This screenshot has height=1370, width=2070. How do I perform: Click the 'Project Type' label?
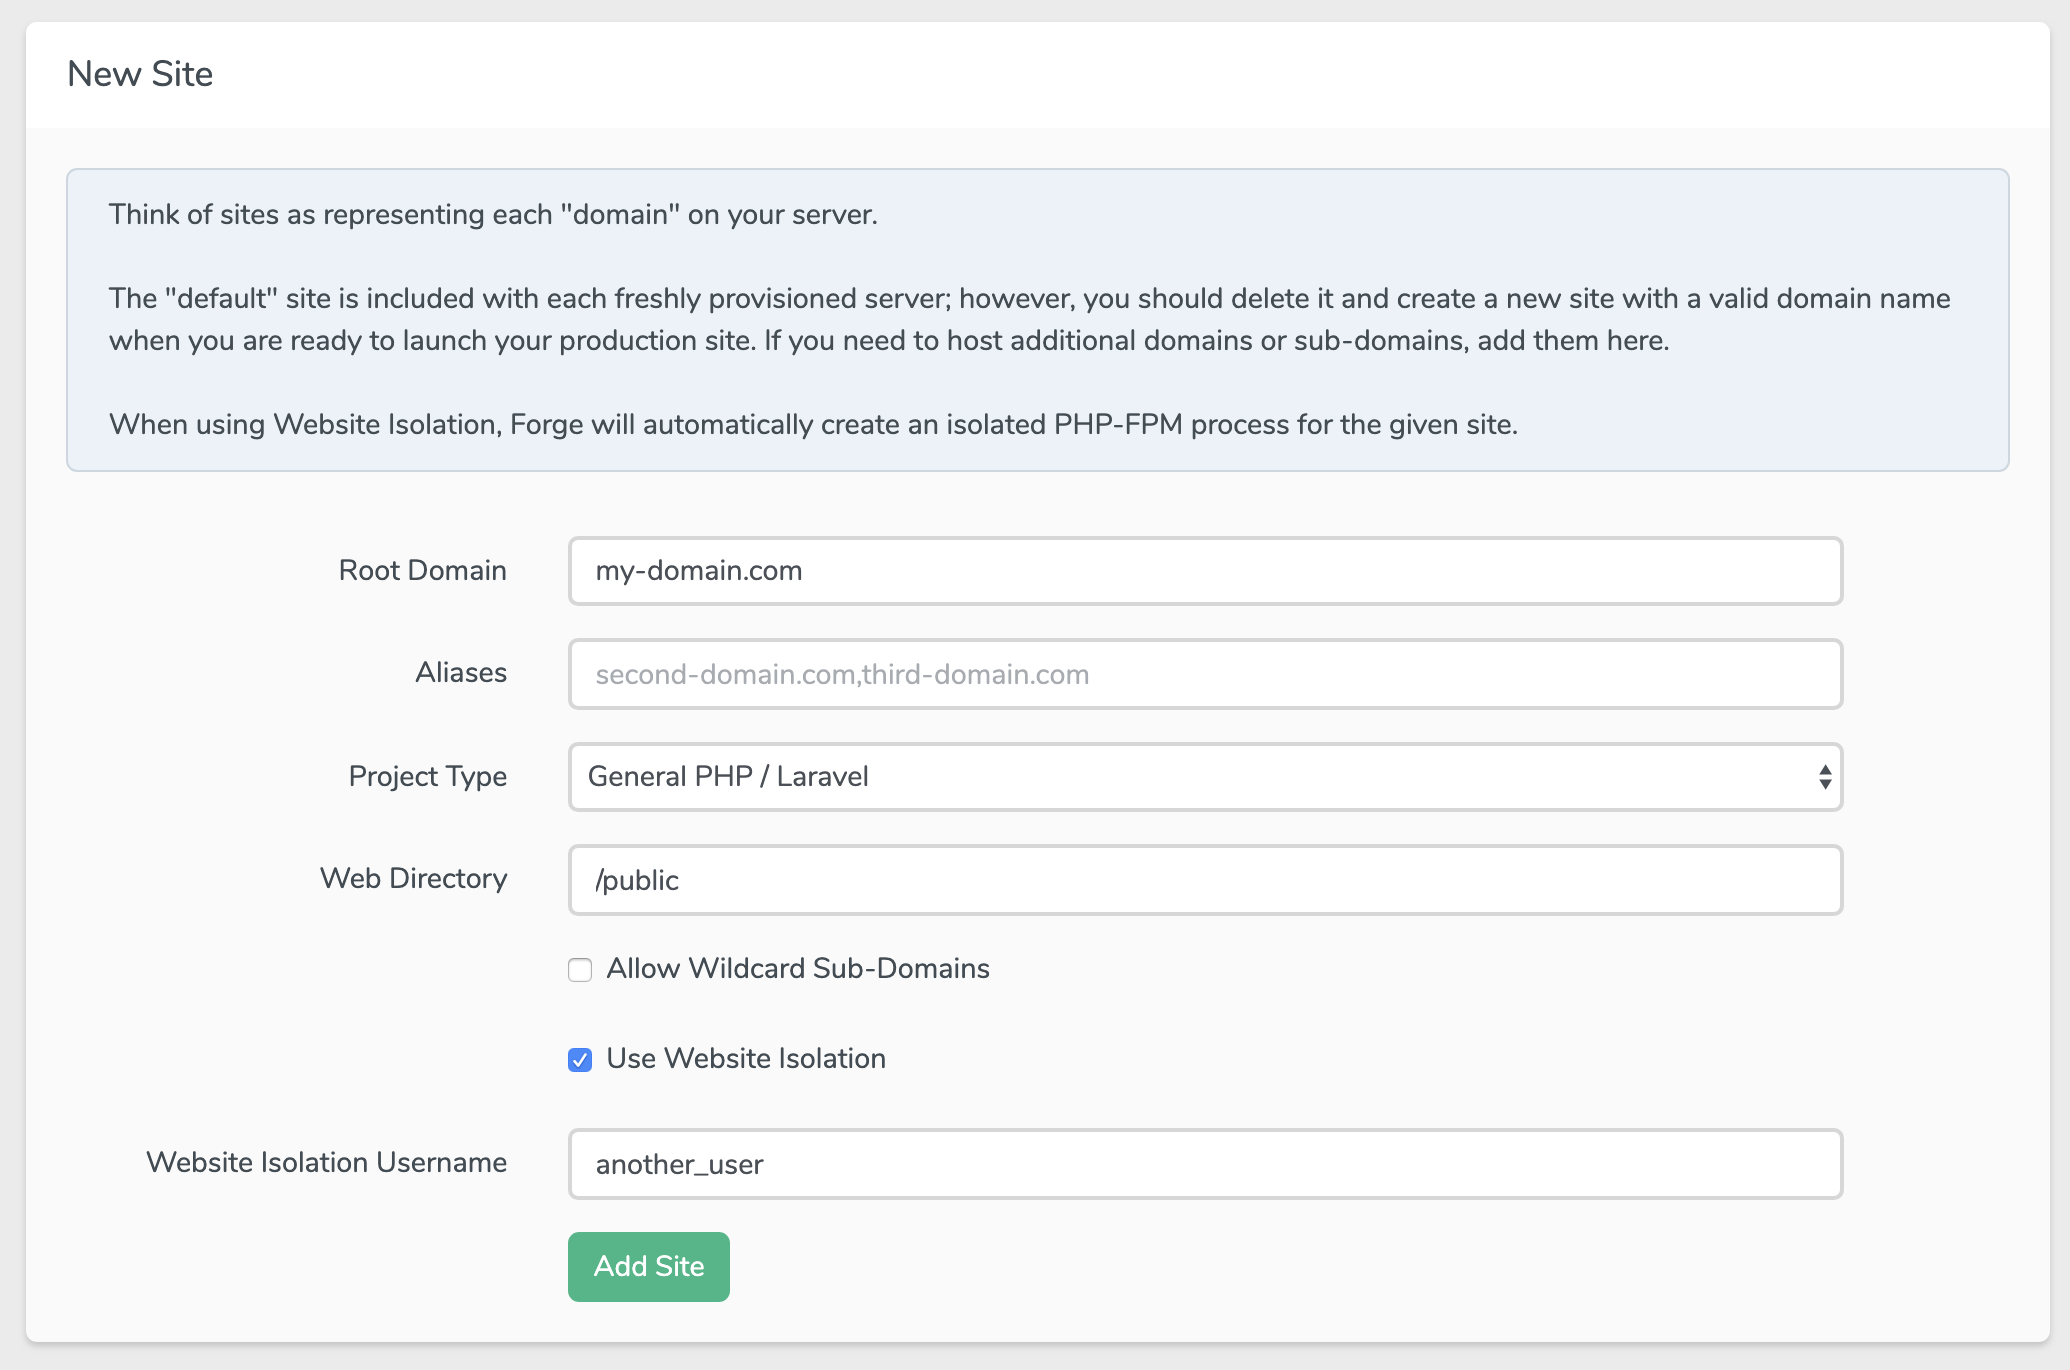point(428,776)
